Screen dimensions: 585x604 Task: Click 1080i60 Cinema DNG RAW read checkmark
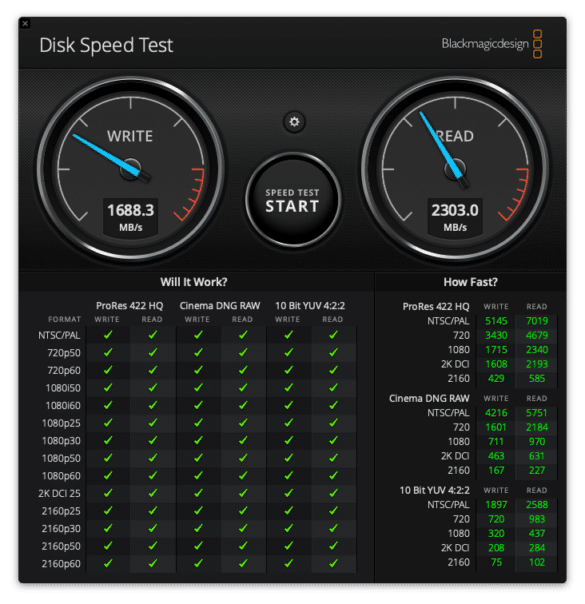[x=243, y=405]
